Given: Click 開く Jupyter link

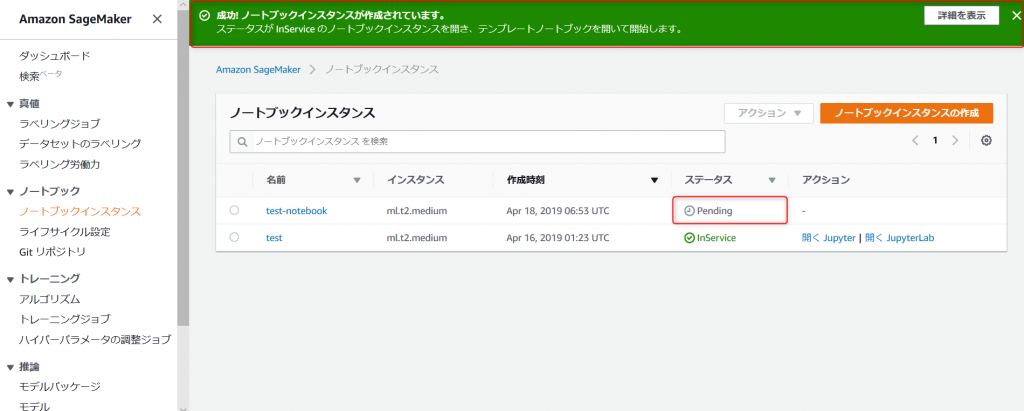Looking at the screenshot, I should click(x=828, y=238).
